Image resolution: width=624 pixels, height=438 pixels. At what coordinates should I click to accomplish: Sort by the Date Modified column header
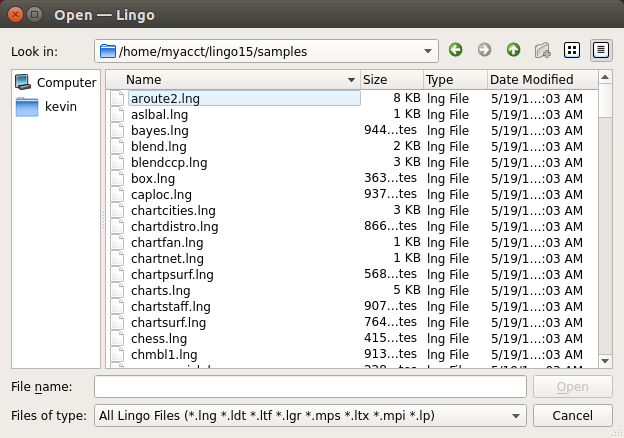543,80
